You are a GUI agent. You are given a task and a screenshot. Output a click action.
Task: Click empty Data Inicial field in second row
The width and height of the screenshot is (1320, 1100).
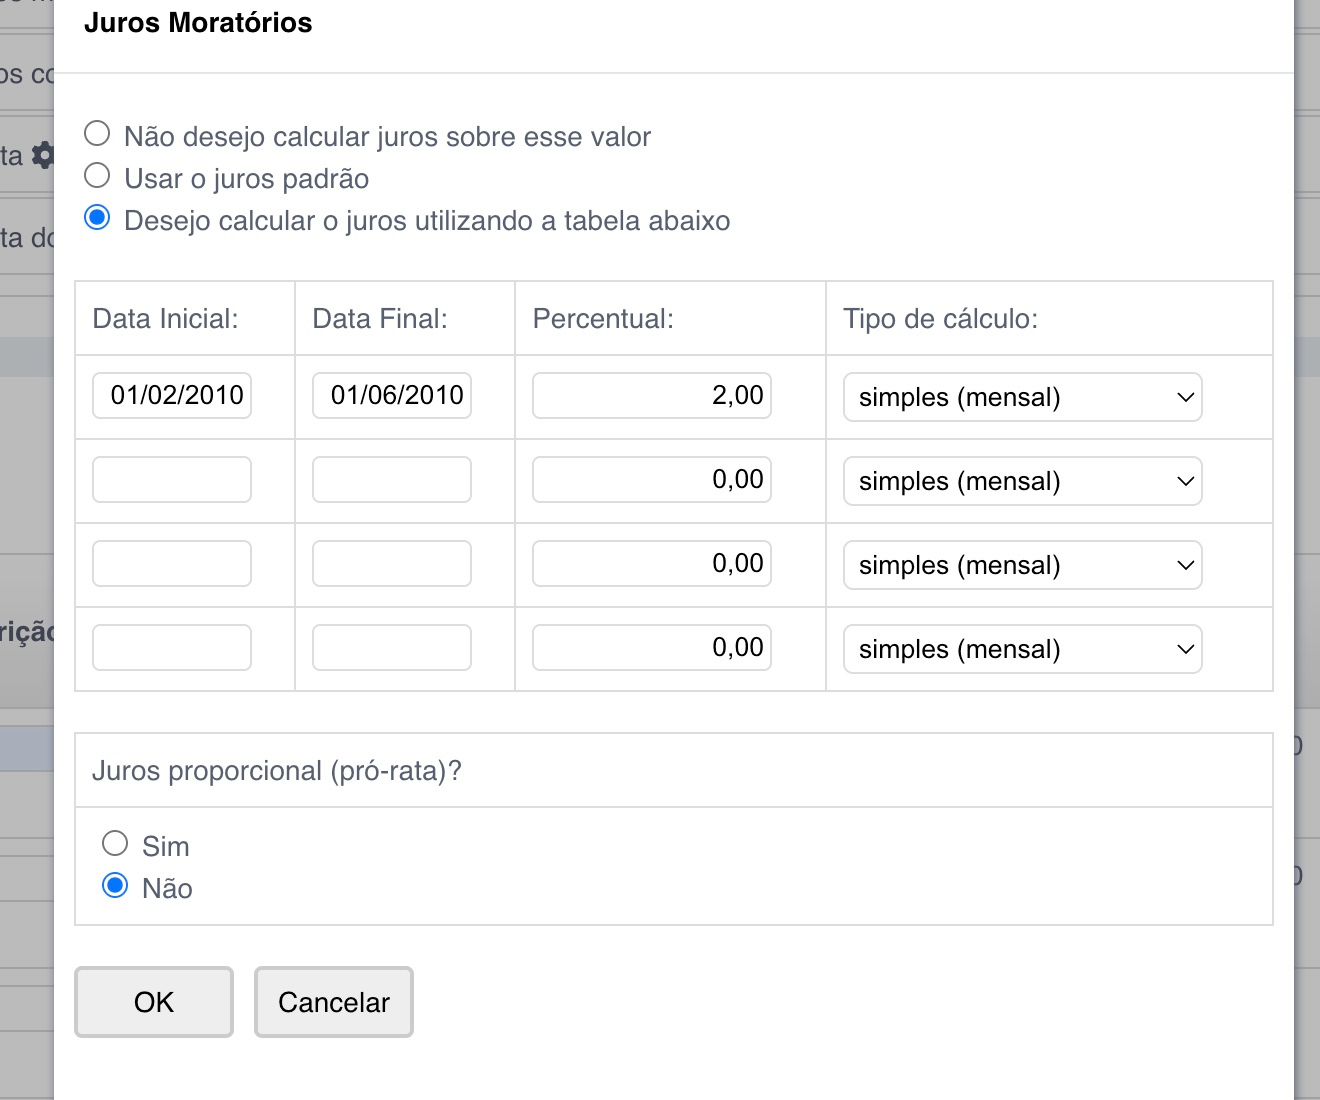(172, 480)
